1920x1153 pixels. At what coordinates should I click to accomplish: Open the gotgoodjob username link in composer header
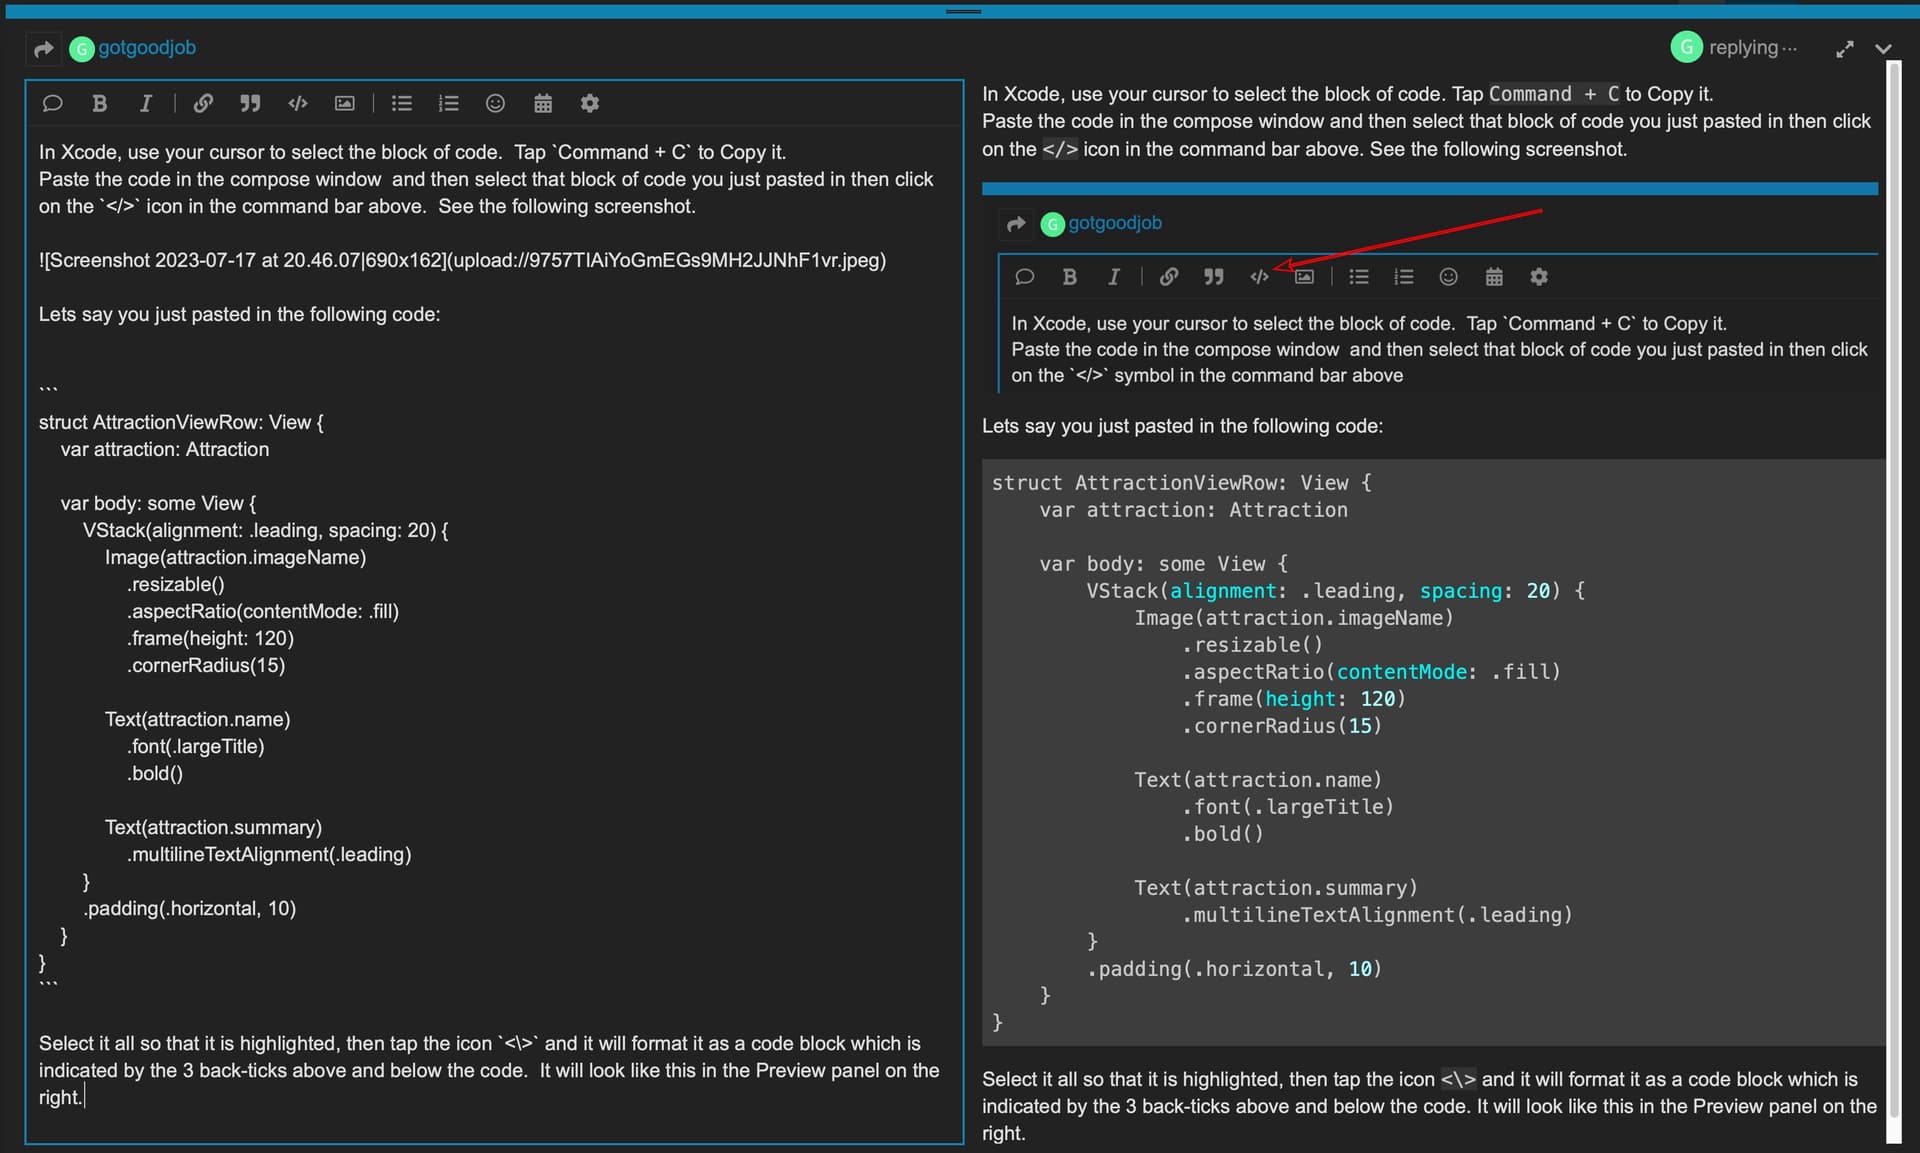(147, 47)
